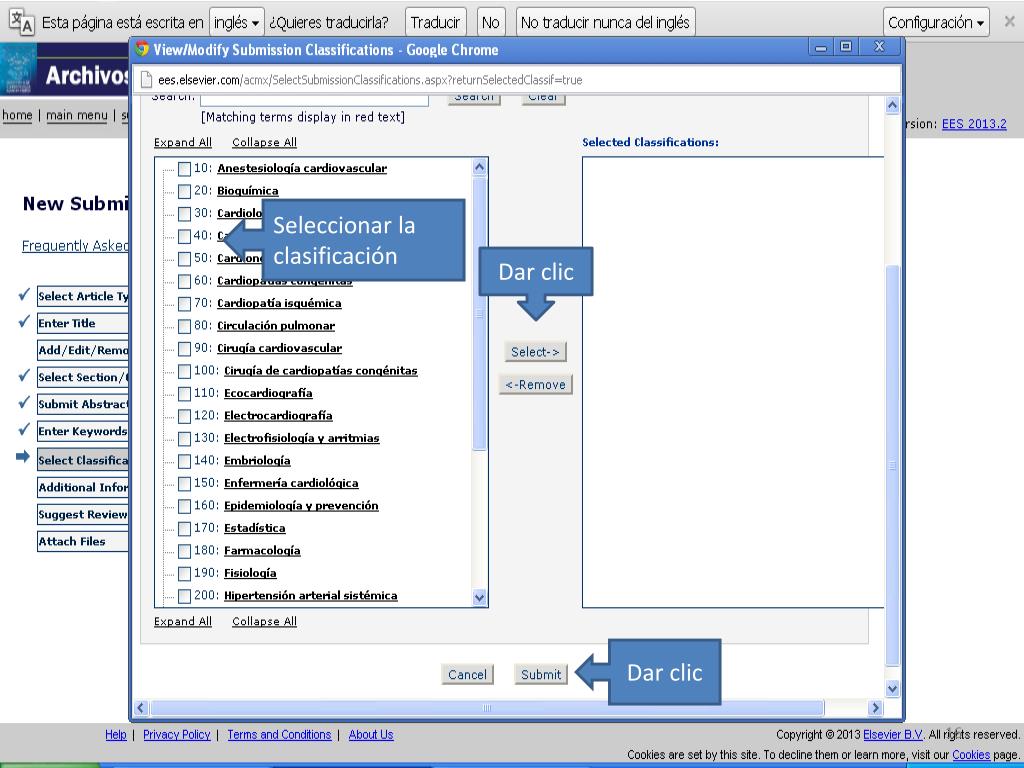
Task: Click the Select-> button
Action: tap(535, 352)
